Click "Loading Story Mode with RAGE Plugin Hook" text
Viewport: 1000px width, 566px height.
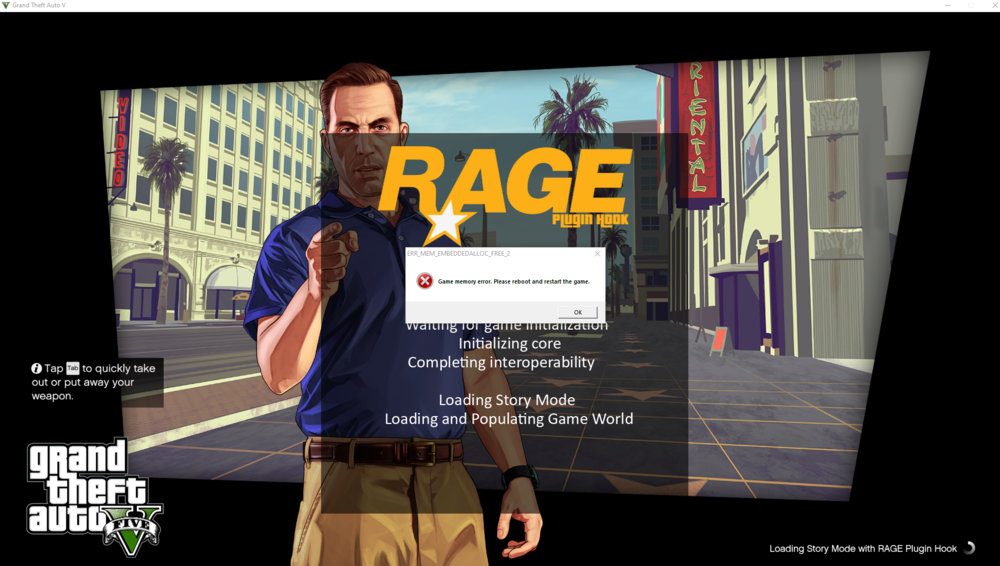(863, 548)
